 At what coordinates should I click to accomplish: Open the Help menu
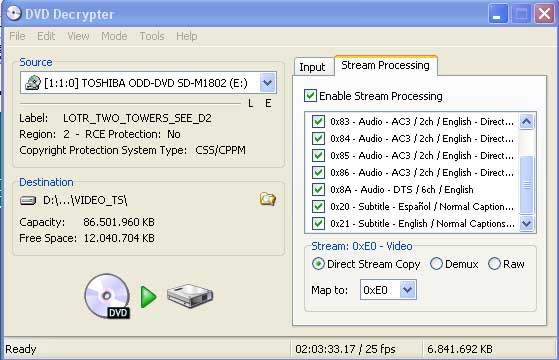tap(186, 36)
